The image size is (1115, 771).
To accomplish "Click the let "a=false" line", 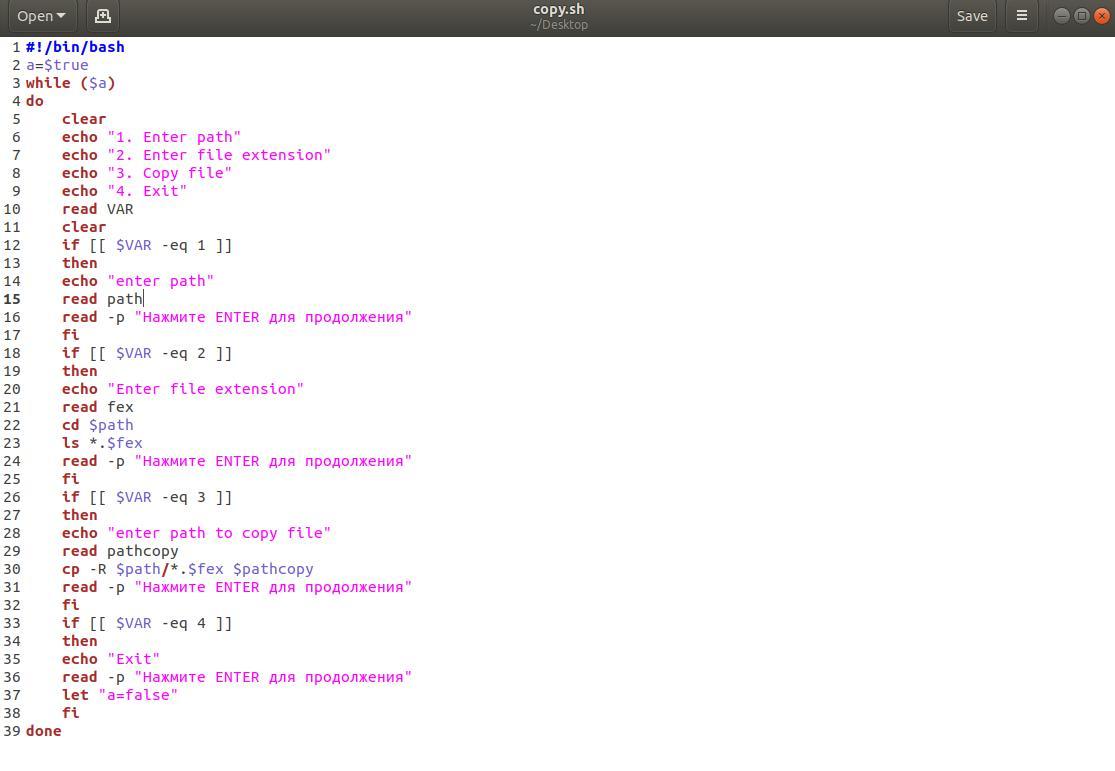I will coord(120,696).
